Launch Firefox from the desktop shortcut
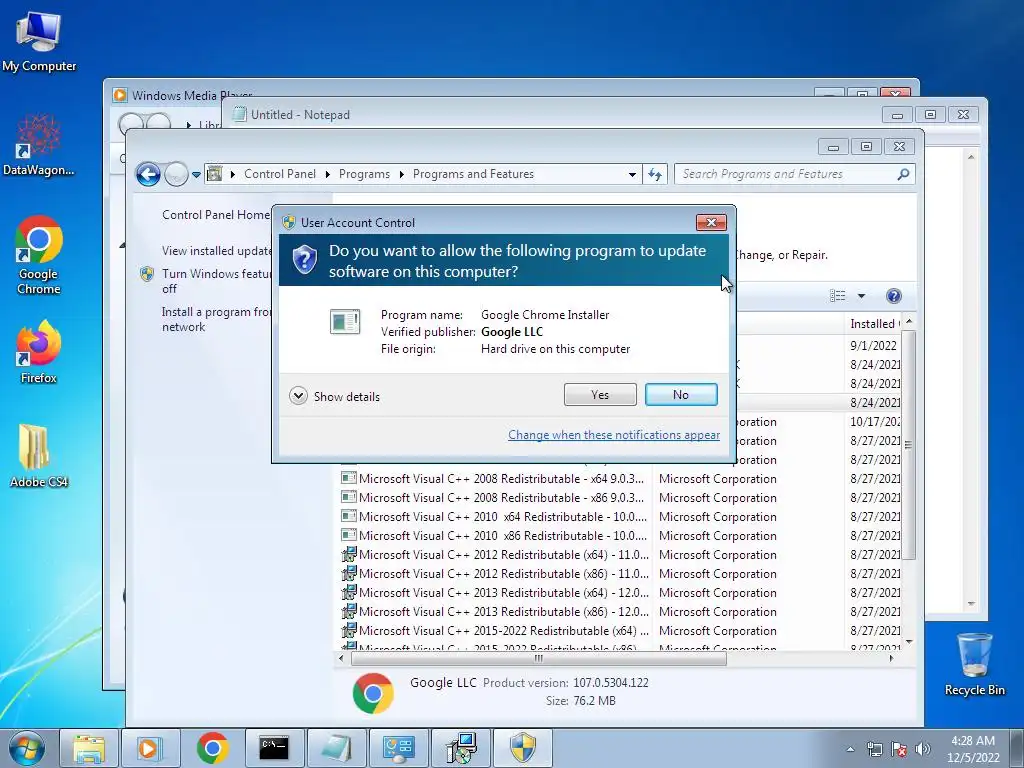The width and height of the screenshot is (1024, 768). pos(39,352)
